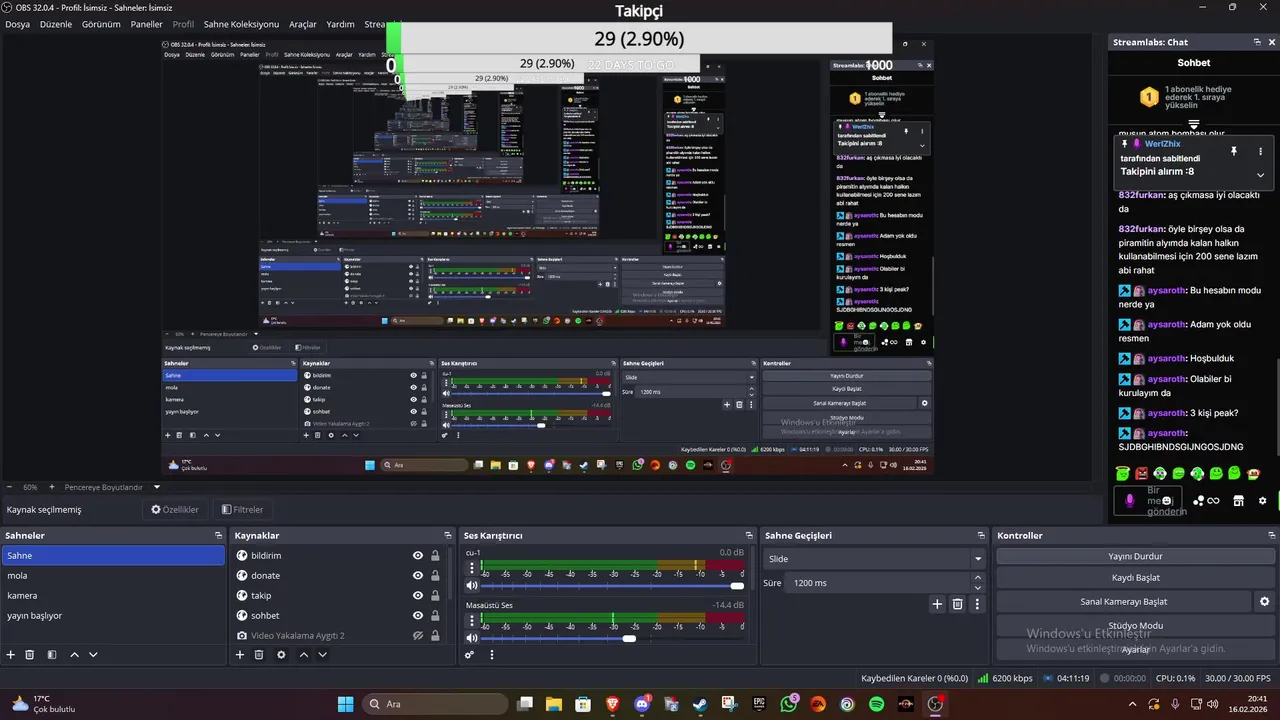Decrease transition duration with down arrow
The height and width of the screenshot is (720, 1280).
(978, 588)
